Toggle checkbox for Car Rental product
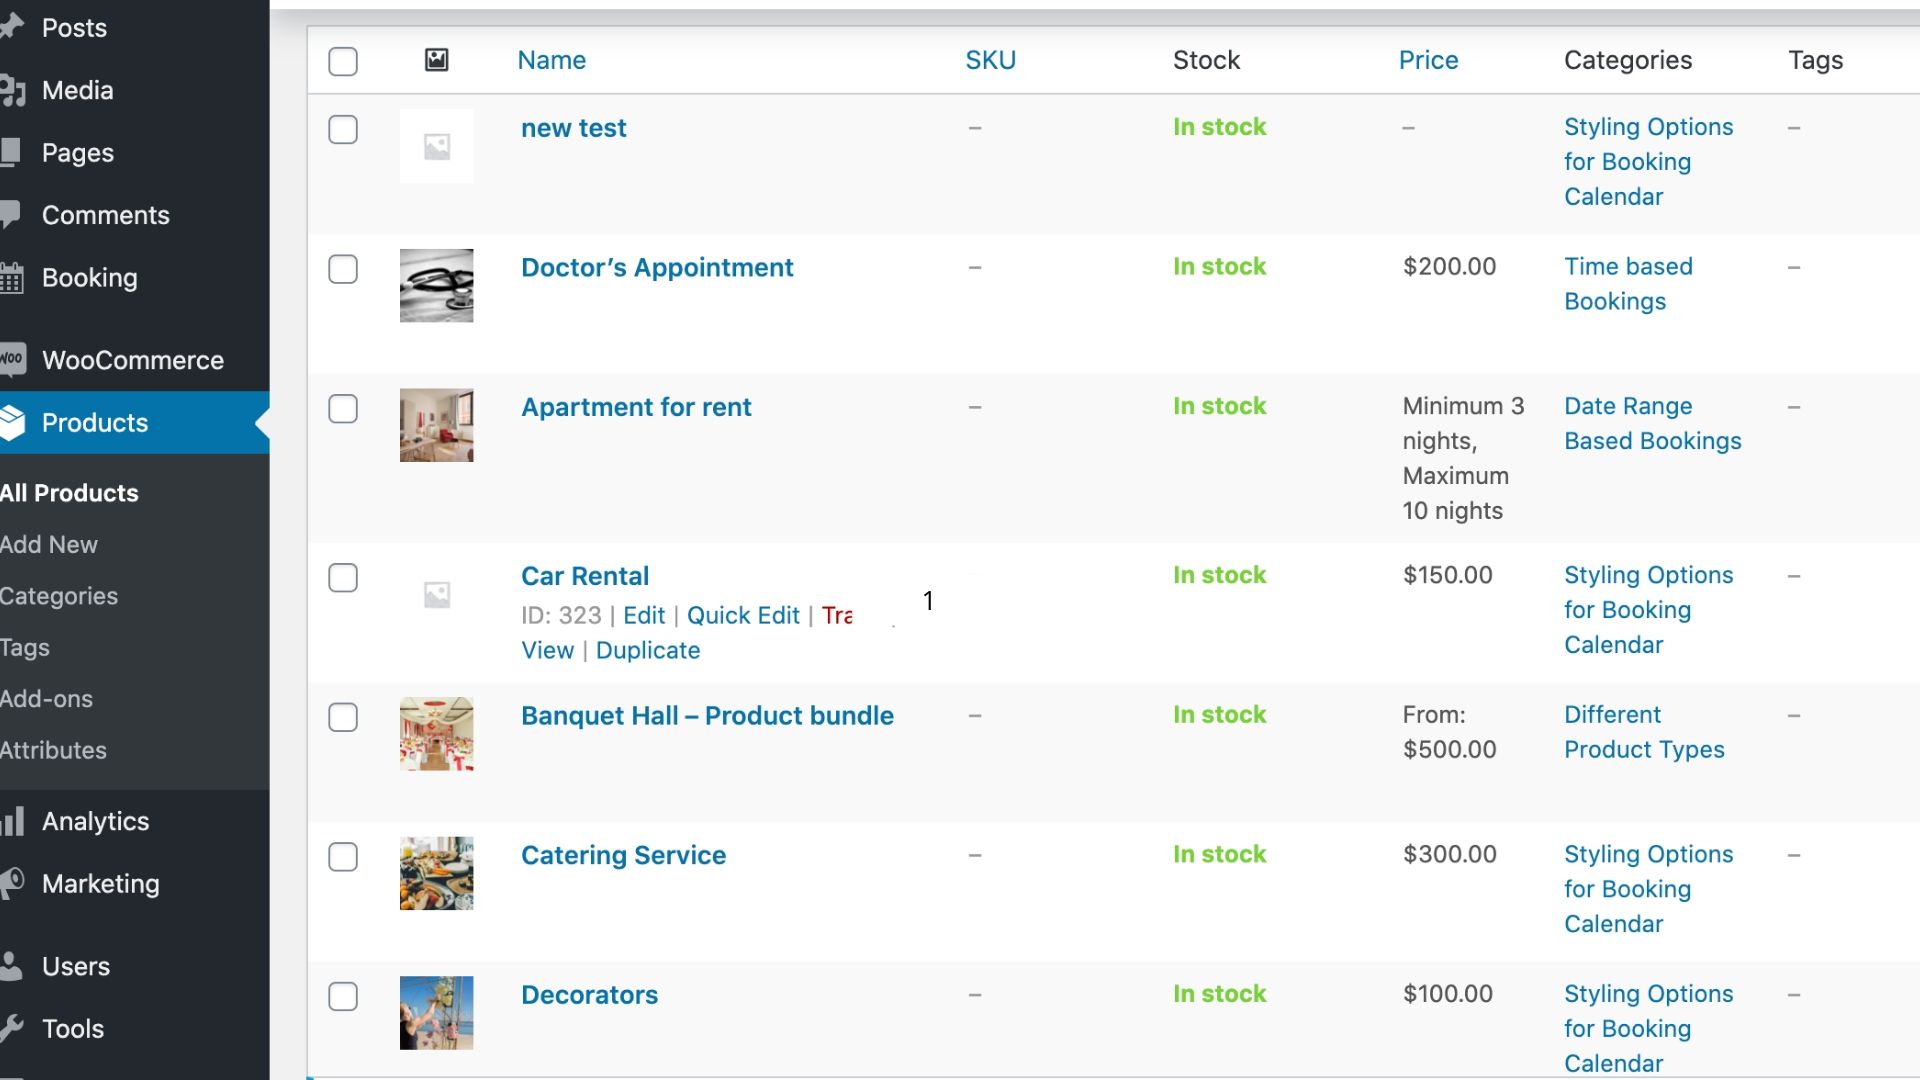1920x1080 pixels. tap(343, 578)
